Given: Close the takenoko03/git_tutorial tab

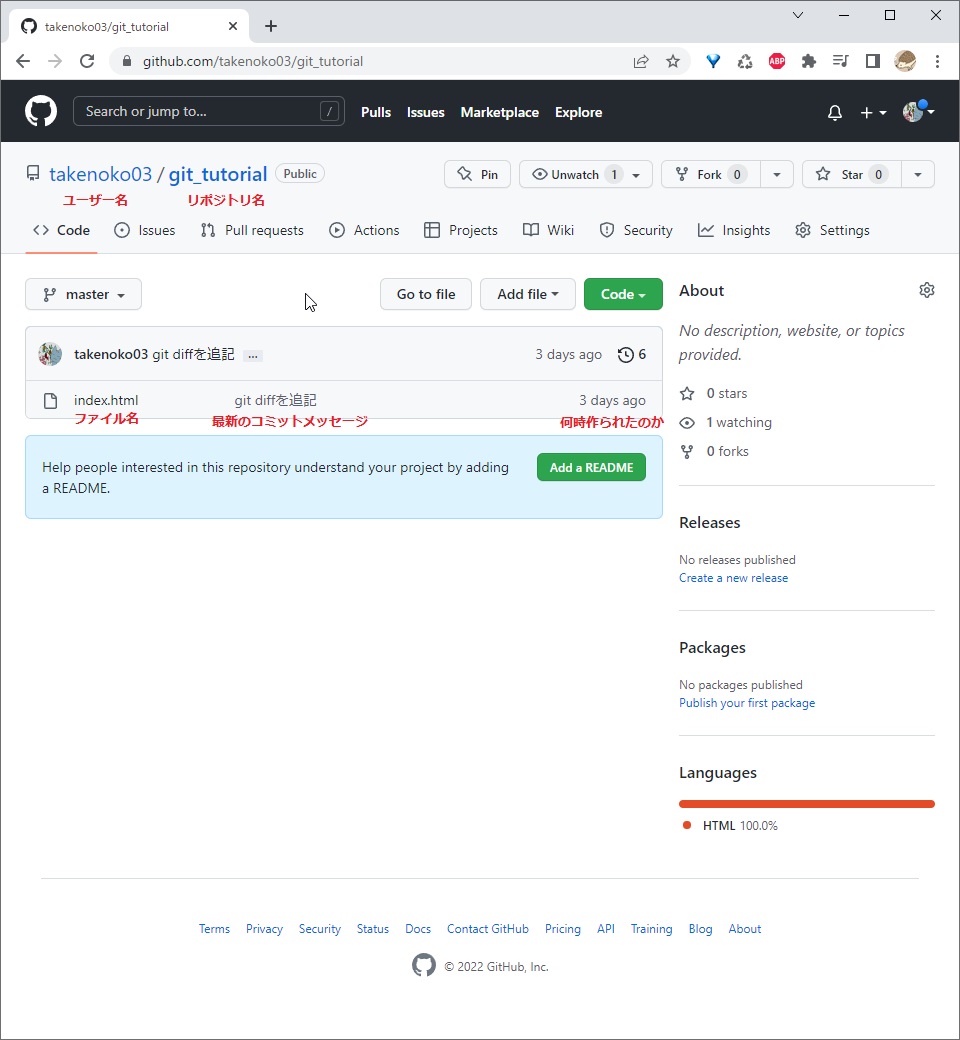Looking at the screenshot, I should [x=233, y=26].
